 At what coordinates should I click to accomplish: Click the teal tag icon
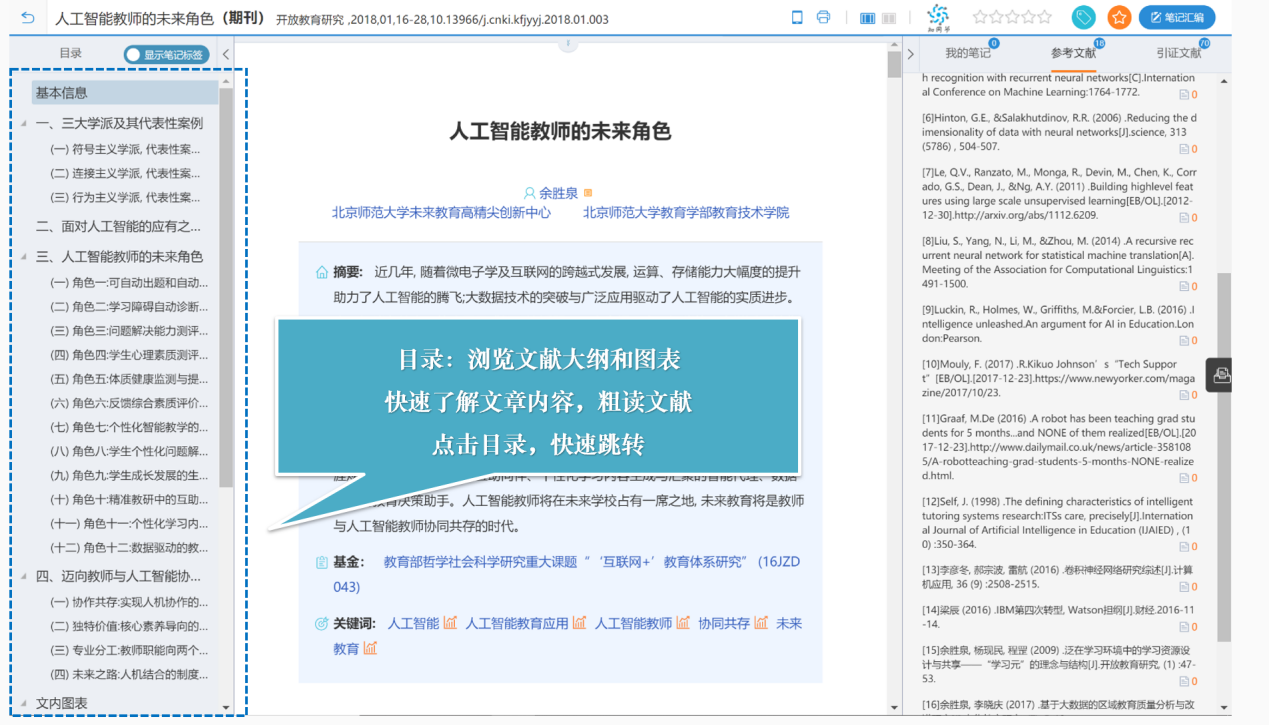point(1083,17)
